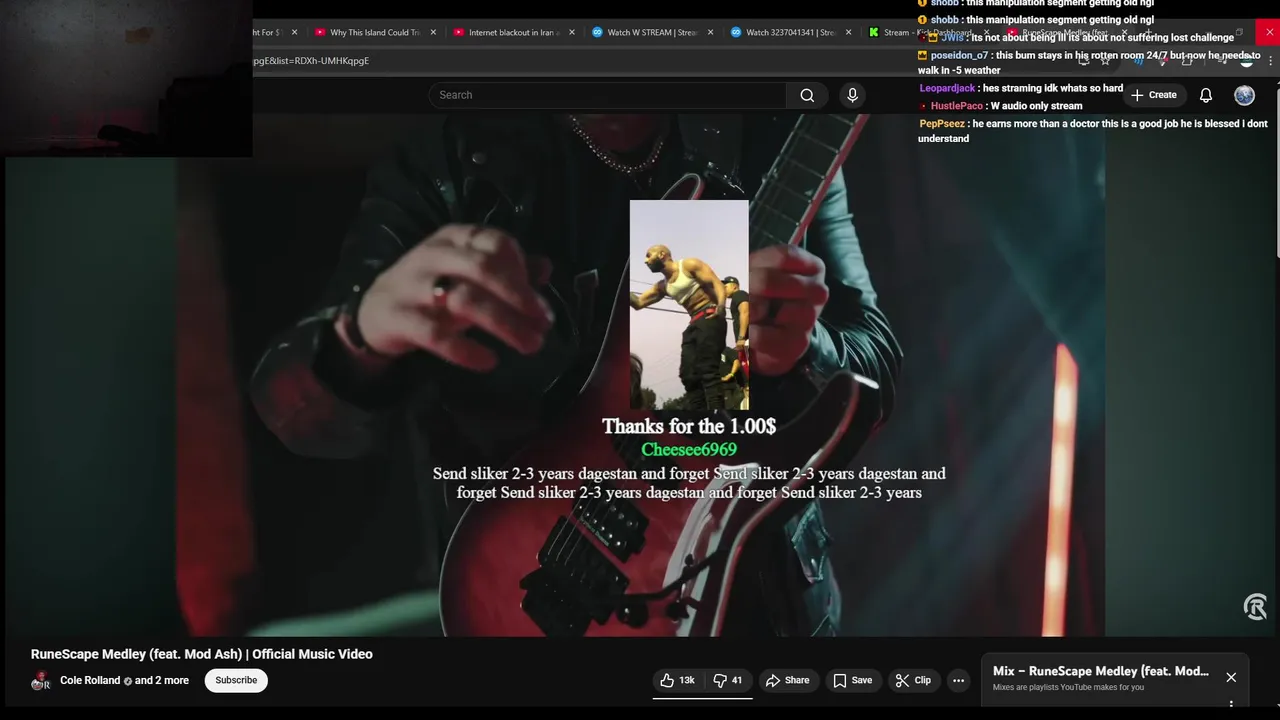
Task: Click Leopardjack chat username
Action: [x=946, y=88]
